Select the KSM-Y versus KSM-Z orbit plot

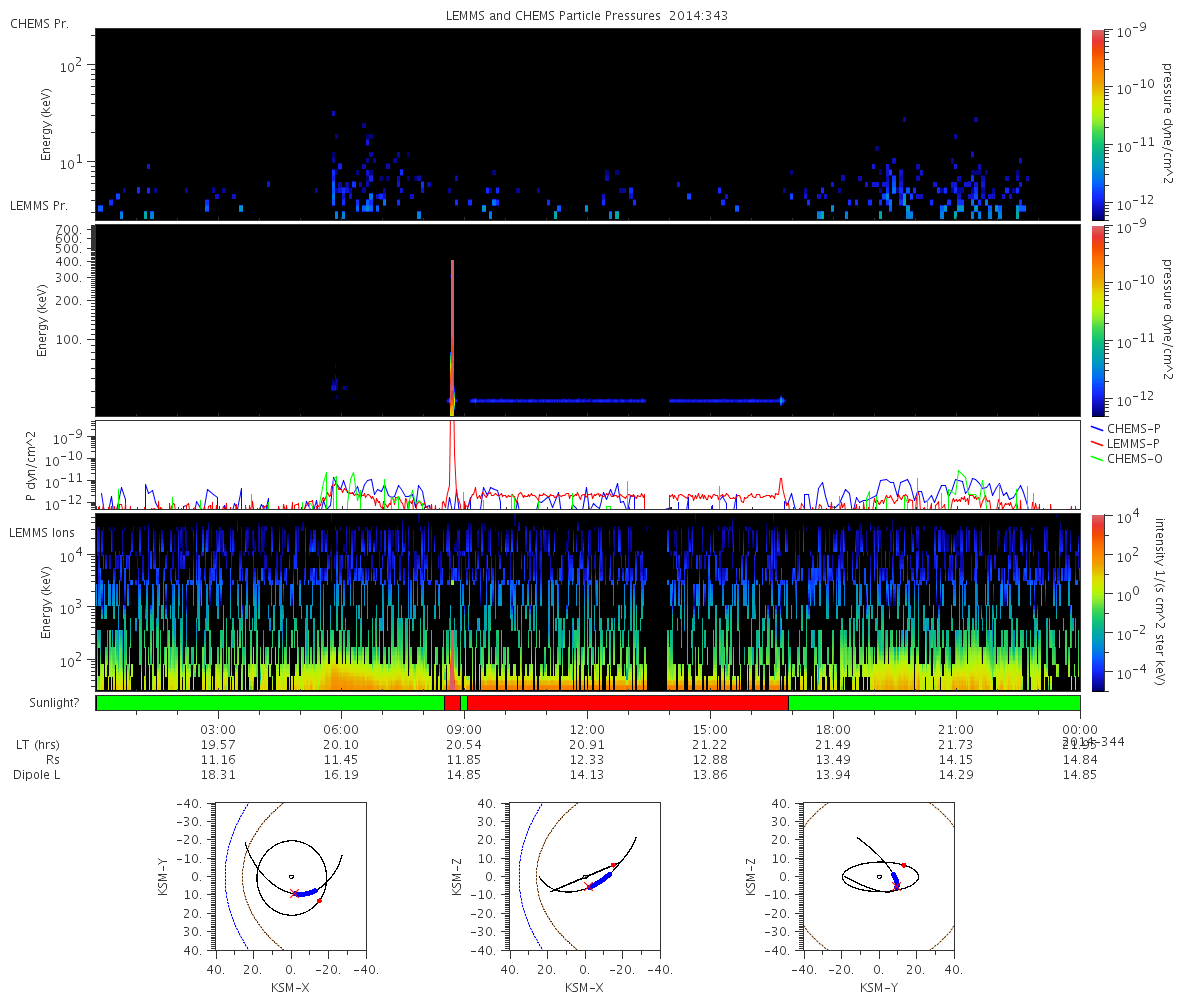pyautogui.click(x=879, y=875)
